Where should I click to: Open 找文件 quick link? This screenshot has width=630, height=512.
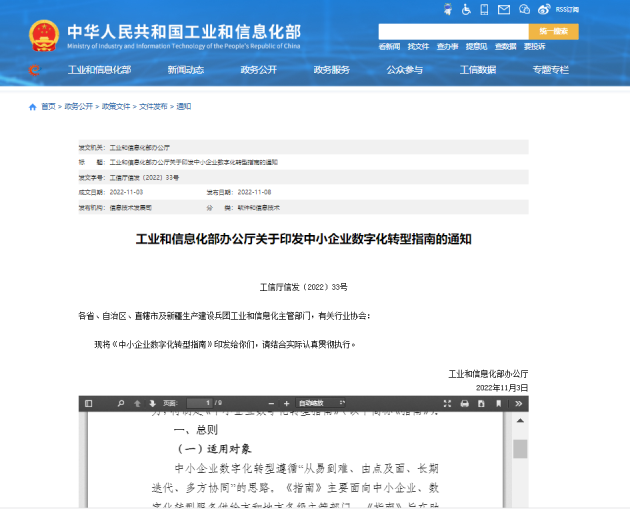coord(418,47)
